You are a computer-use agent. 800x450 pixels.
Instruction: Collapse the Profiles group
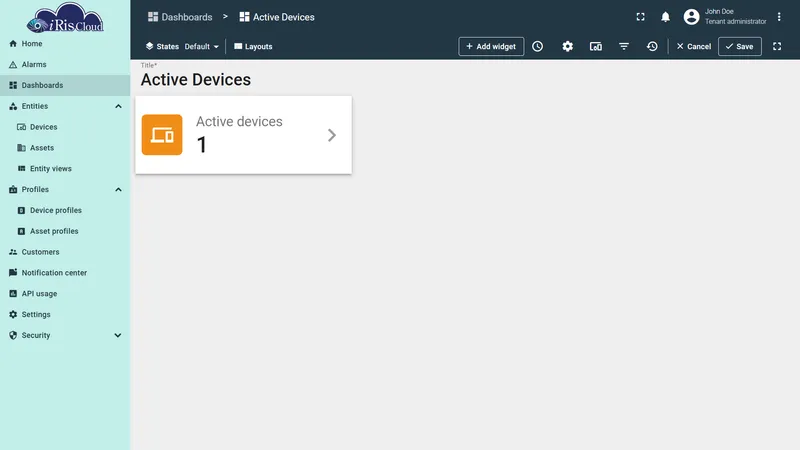tap(118, 189)
